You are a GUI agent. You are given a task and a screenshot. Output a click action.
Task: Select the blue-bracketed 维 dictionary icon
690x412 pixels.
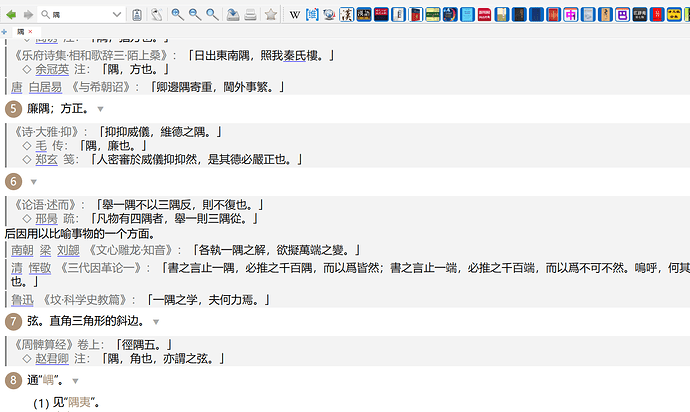pos(312,15)
